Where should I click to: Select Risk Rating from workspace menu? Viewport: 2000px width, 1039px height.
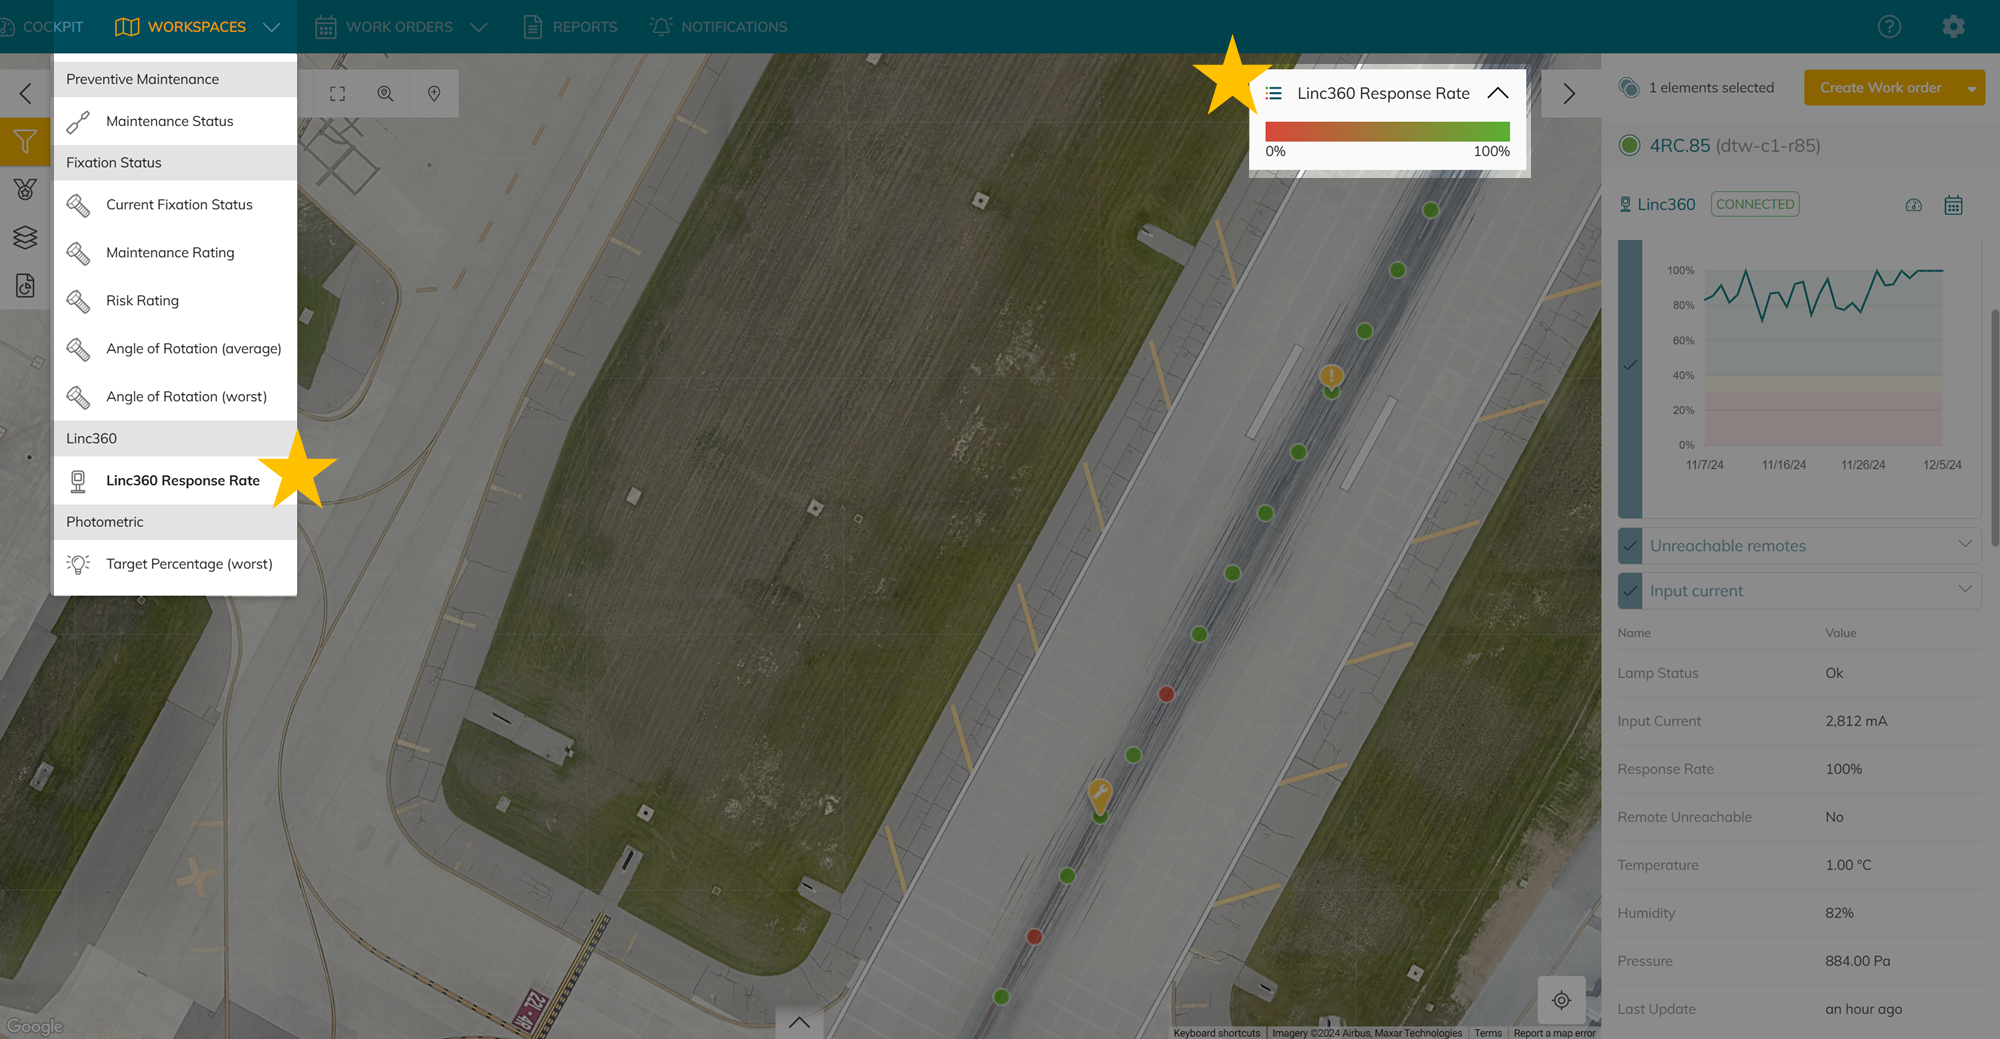142,300
